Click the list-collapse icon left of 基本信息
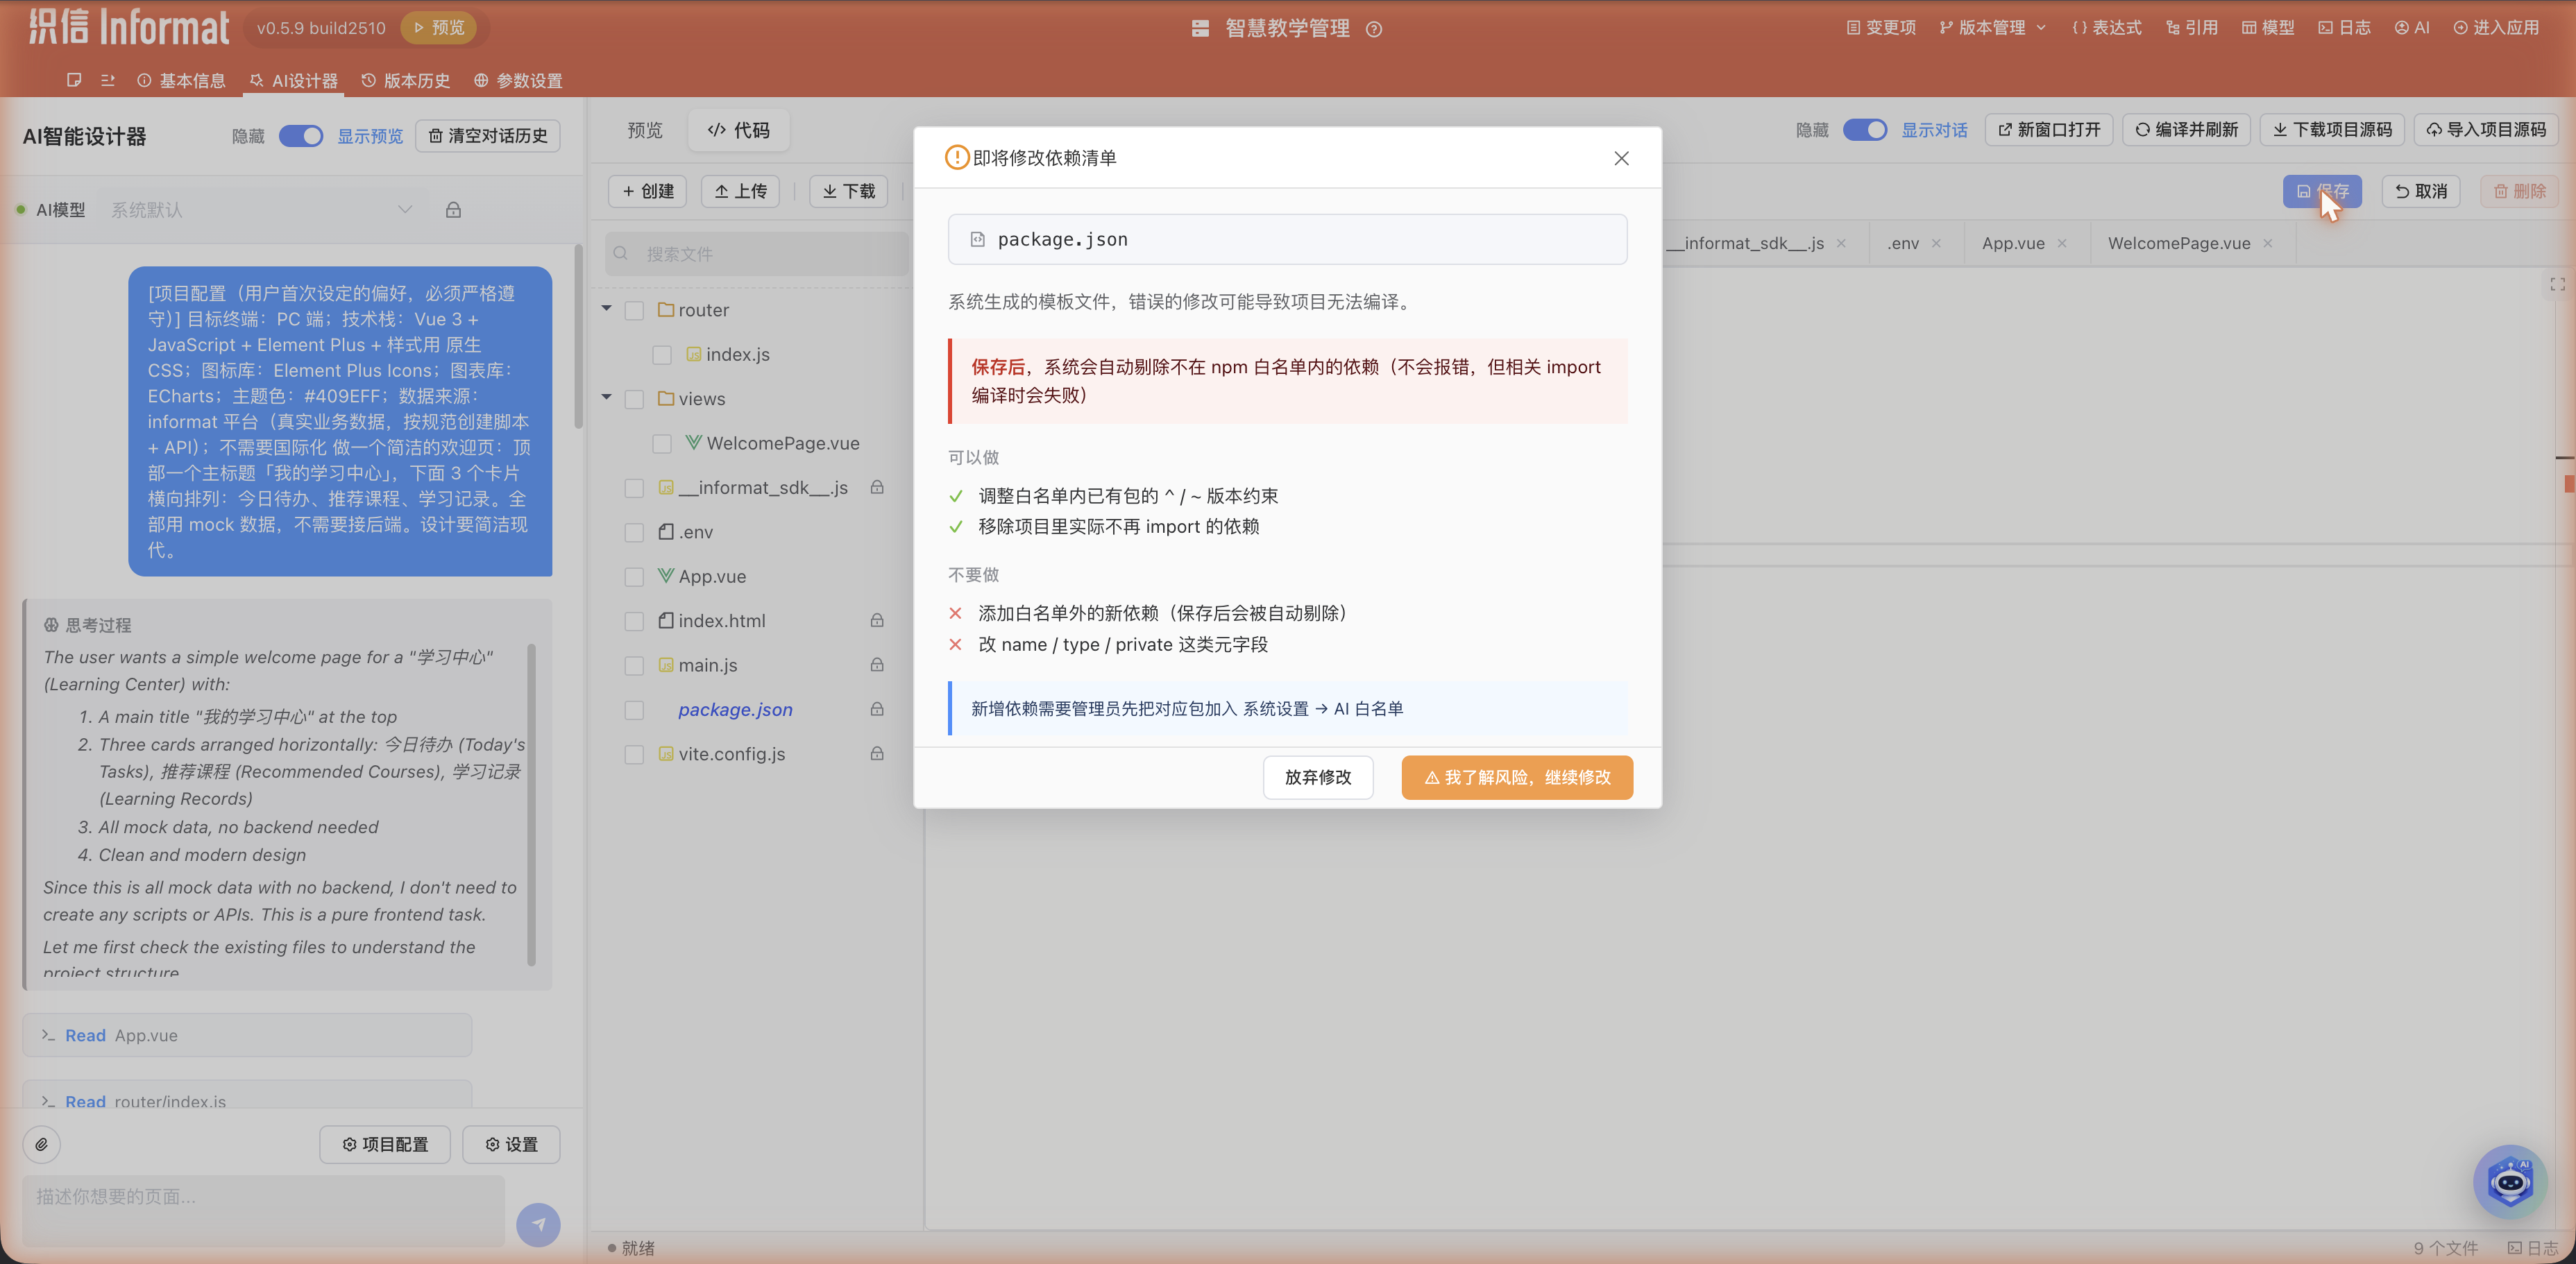This screenshot has height=1264, width=2576. (x=108, y=80)
